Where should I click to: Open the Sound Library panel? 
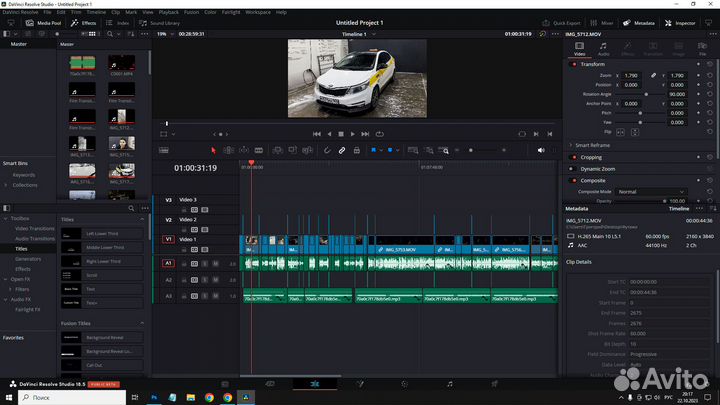click(162, 21)
